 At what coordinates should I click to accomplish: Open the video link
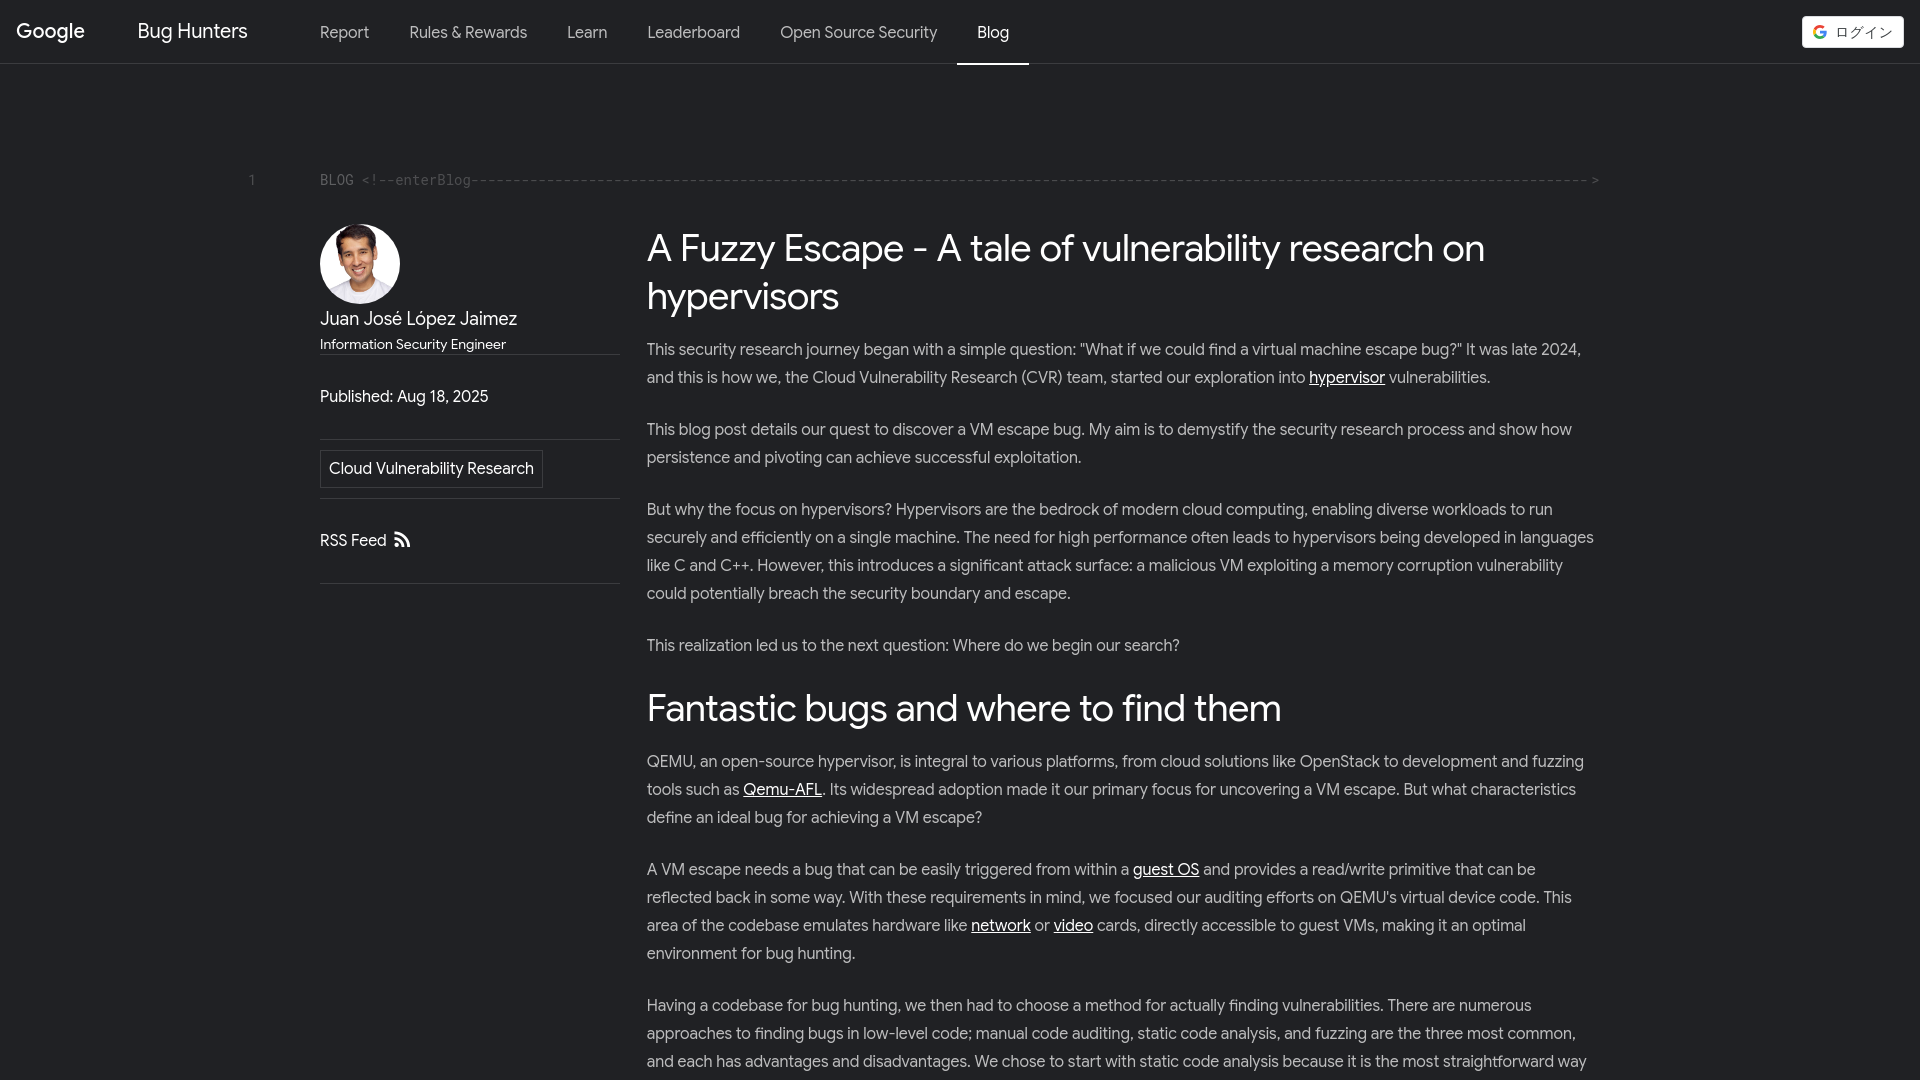1072,926
